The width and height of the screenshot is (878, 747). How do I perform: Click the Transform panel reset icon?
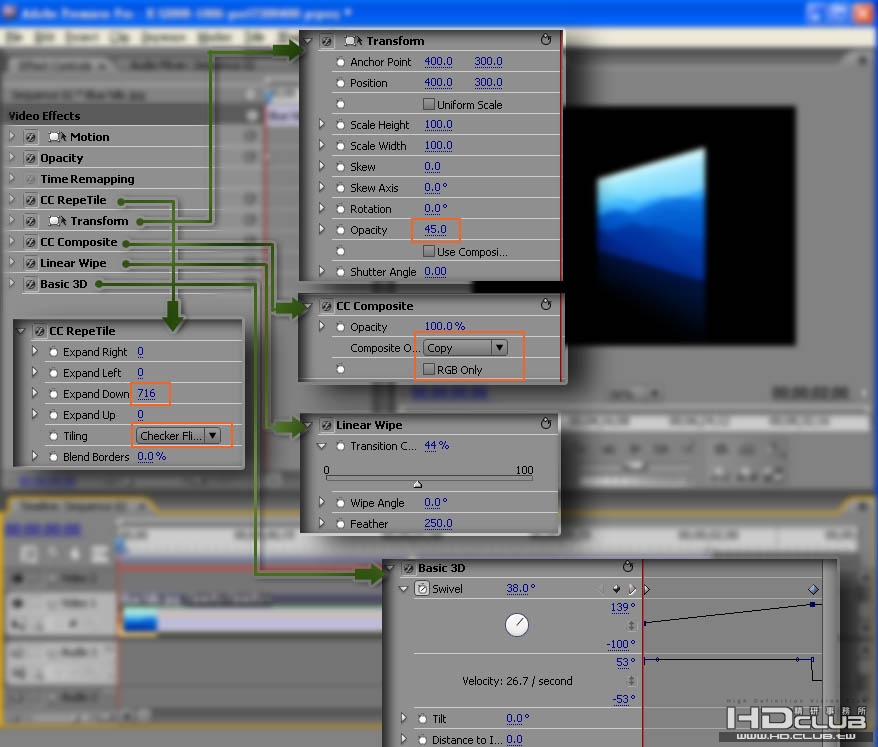coord(546,41)
